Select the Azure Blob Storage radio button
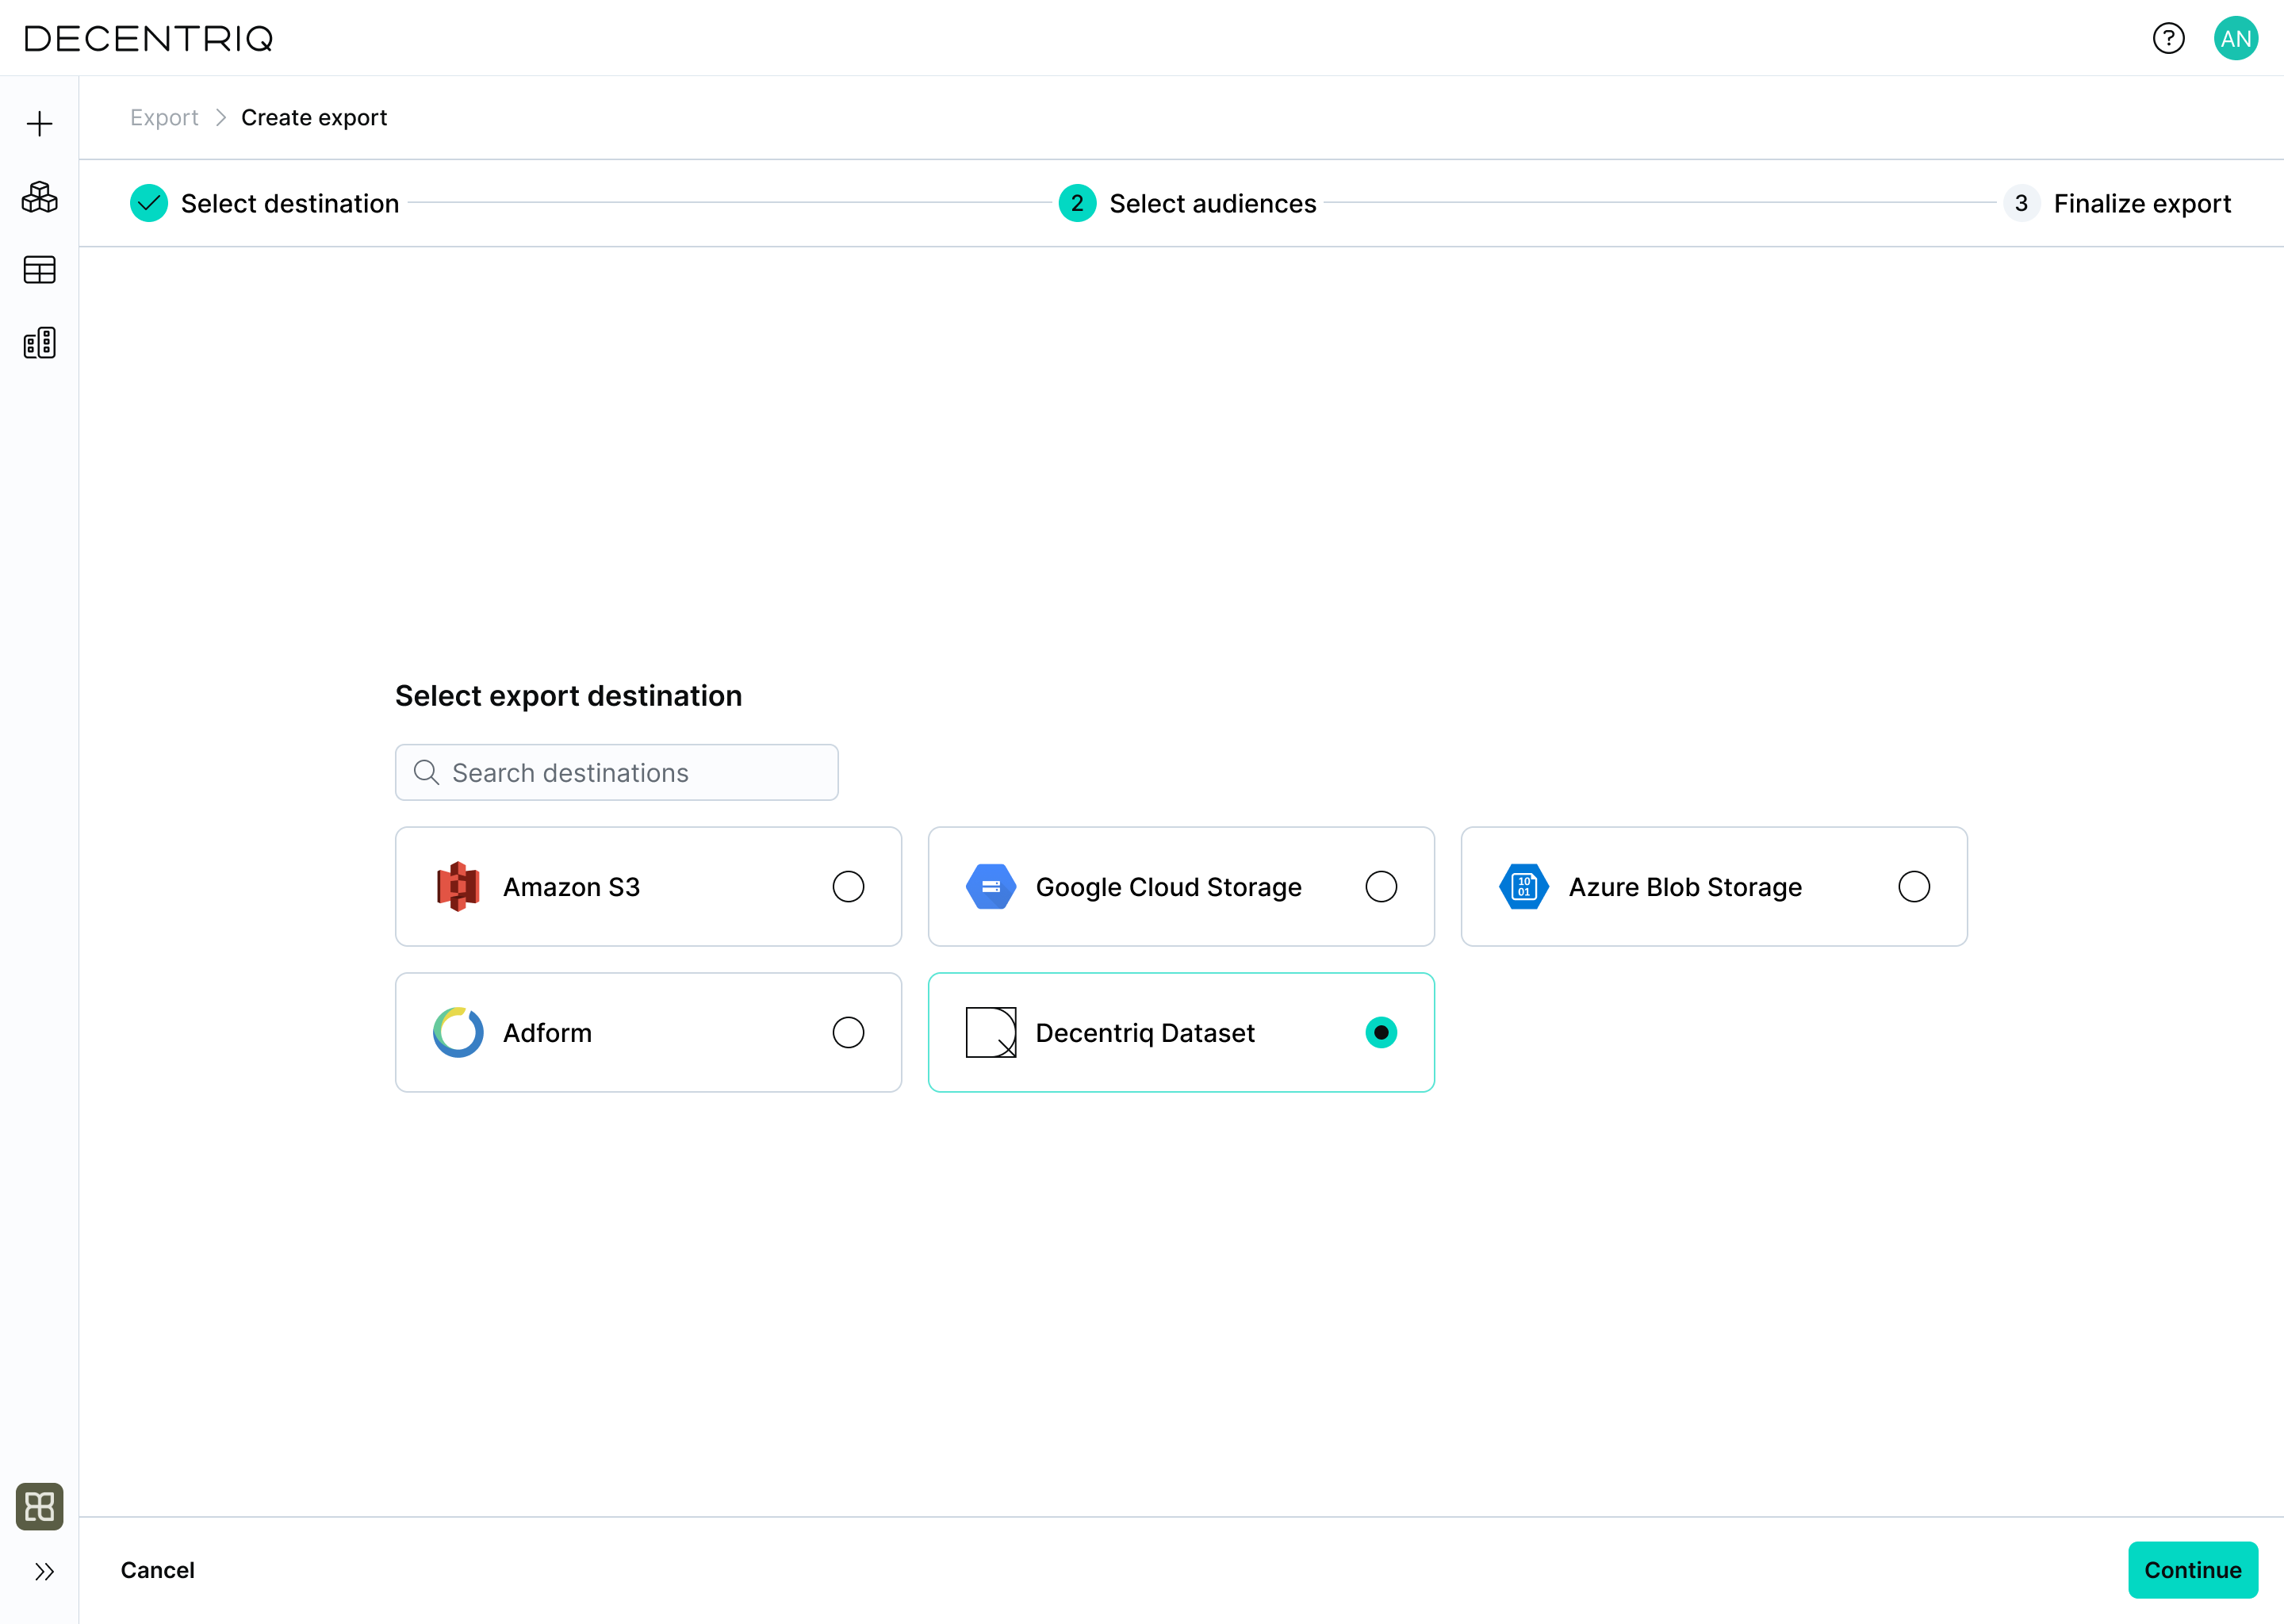The width and height of the screenshot is (2284, 1624). pos(1914,886)
